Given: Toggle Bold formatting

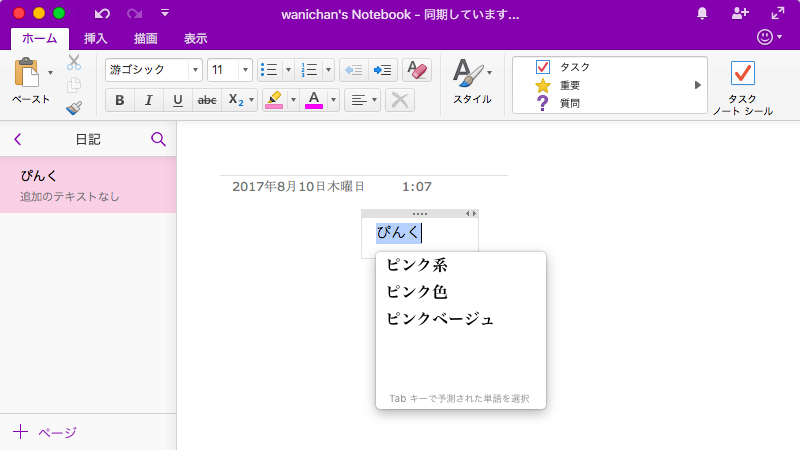Looking at the screenshot, I should (119, 100).
